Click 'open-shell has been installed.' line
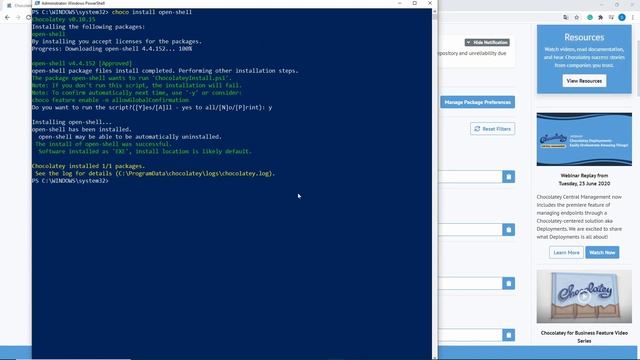 pos(82,129)
